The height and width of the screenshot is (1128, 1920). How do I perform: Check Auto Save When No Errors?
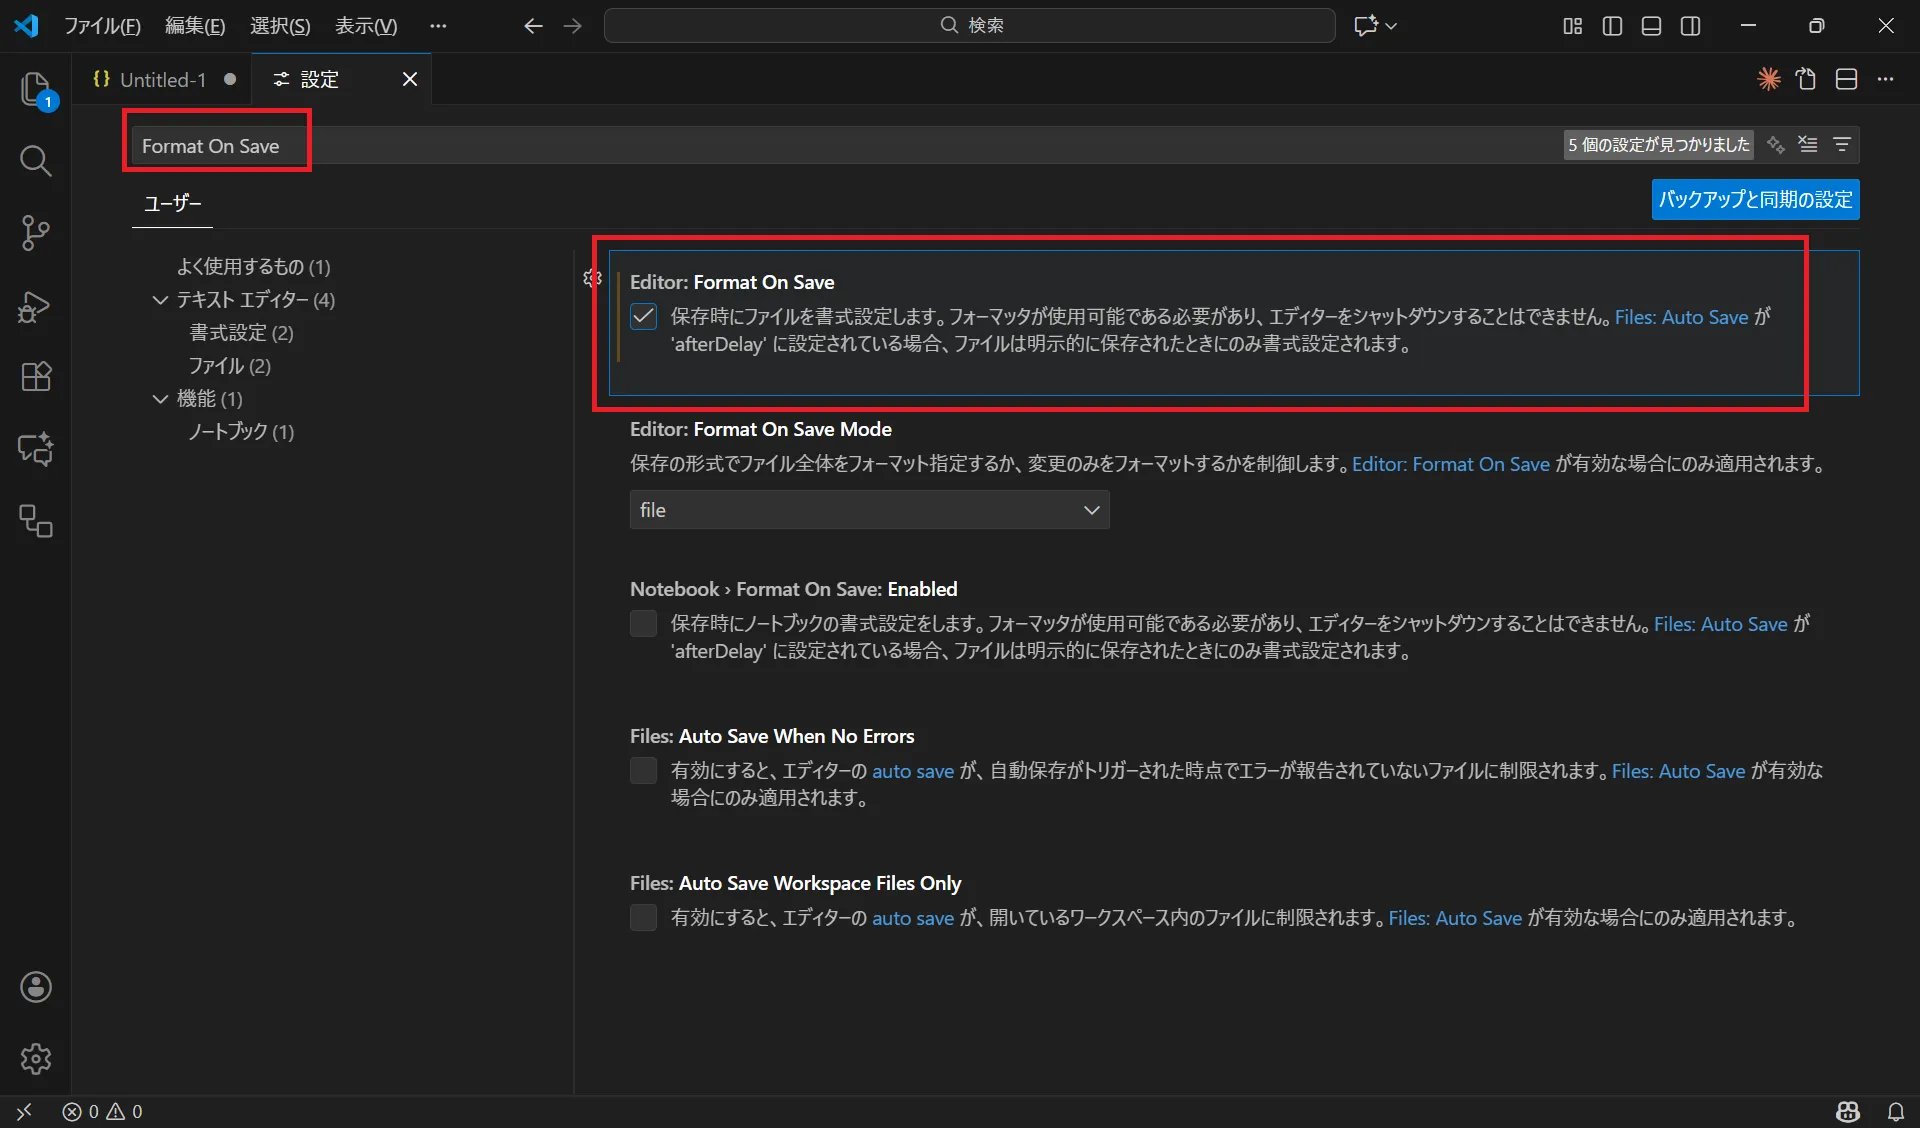click(x=643, y=771)
